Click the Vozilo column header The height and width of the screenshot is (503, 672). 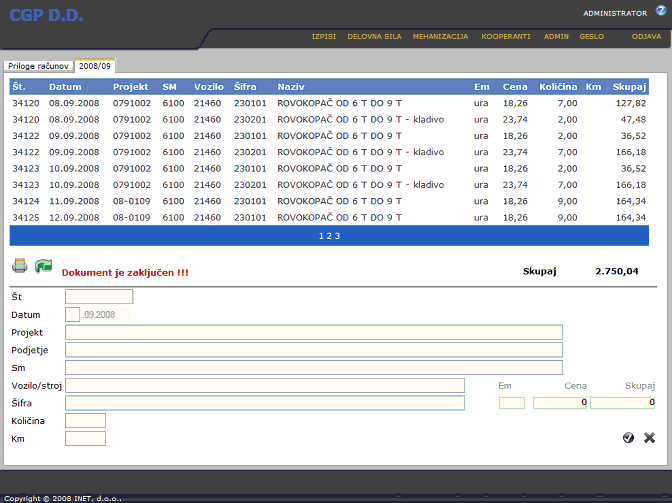click(x=209, y=87)
